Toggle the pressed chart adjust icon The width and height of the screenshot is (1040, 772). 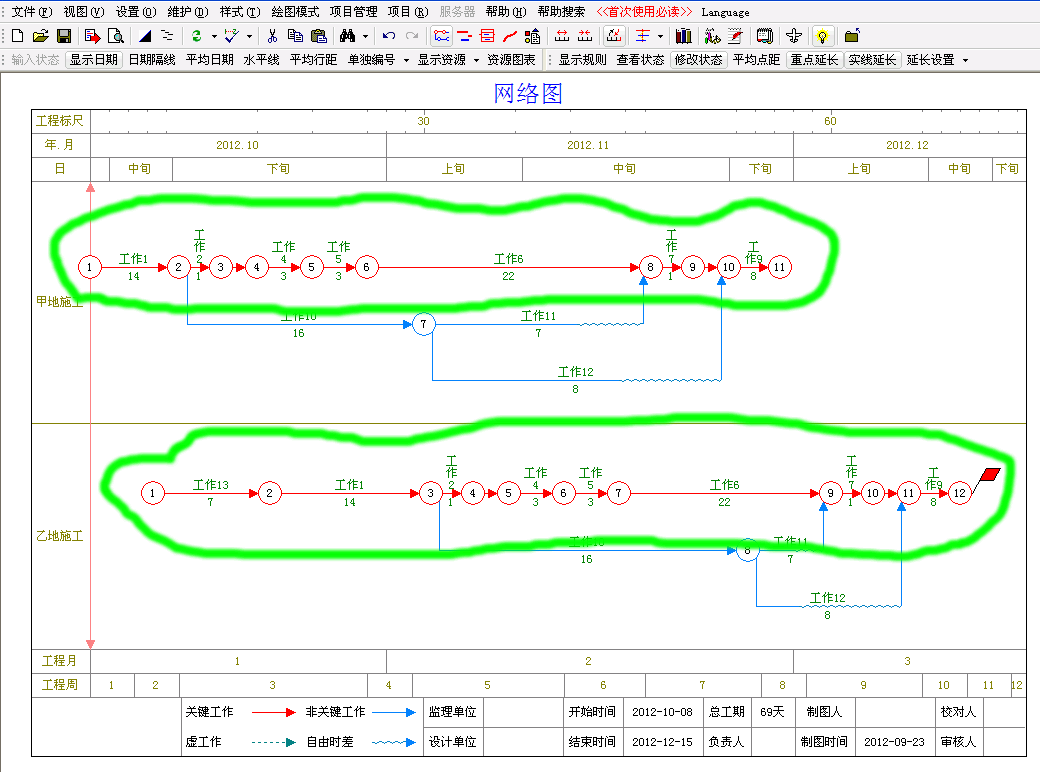pyautogui.click(x=614, y=36)
